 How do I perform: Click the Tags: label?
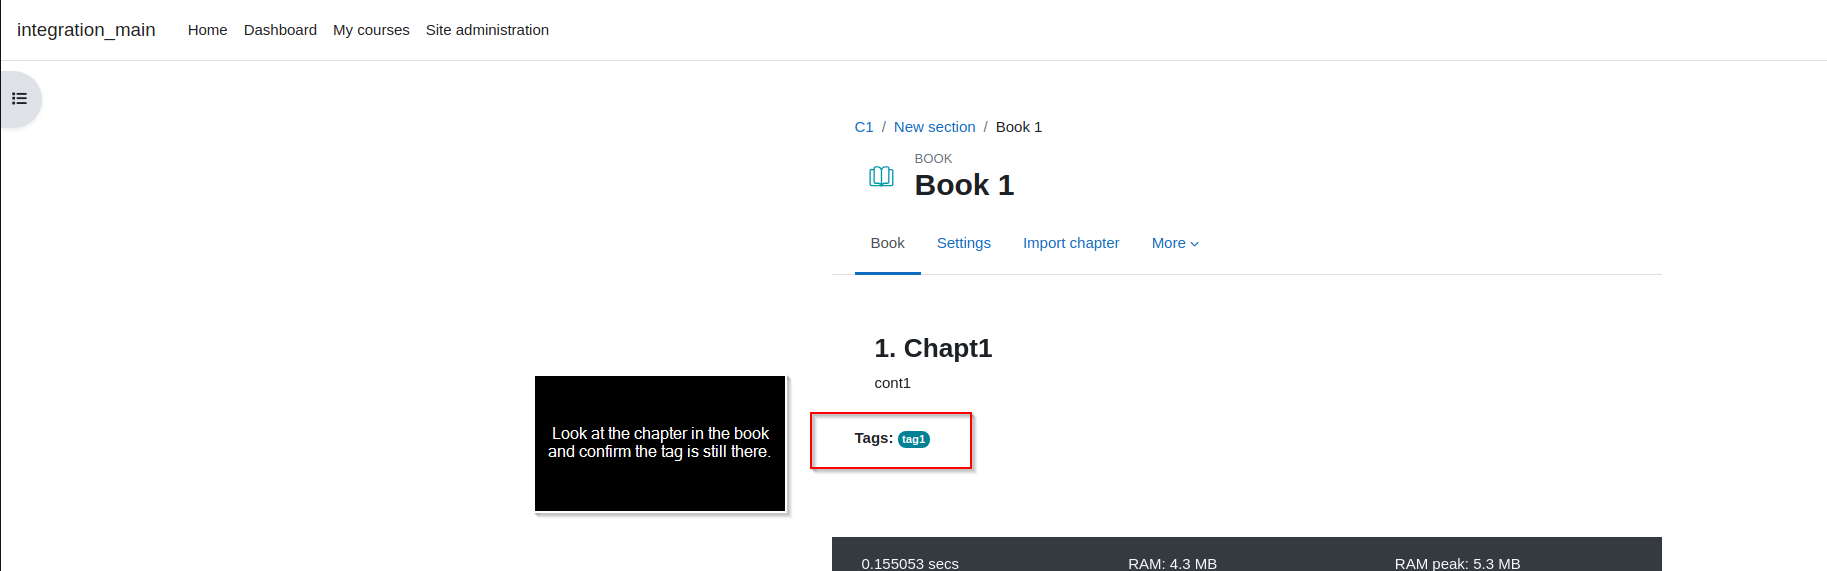[x=874, y=438]
